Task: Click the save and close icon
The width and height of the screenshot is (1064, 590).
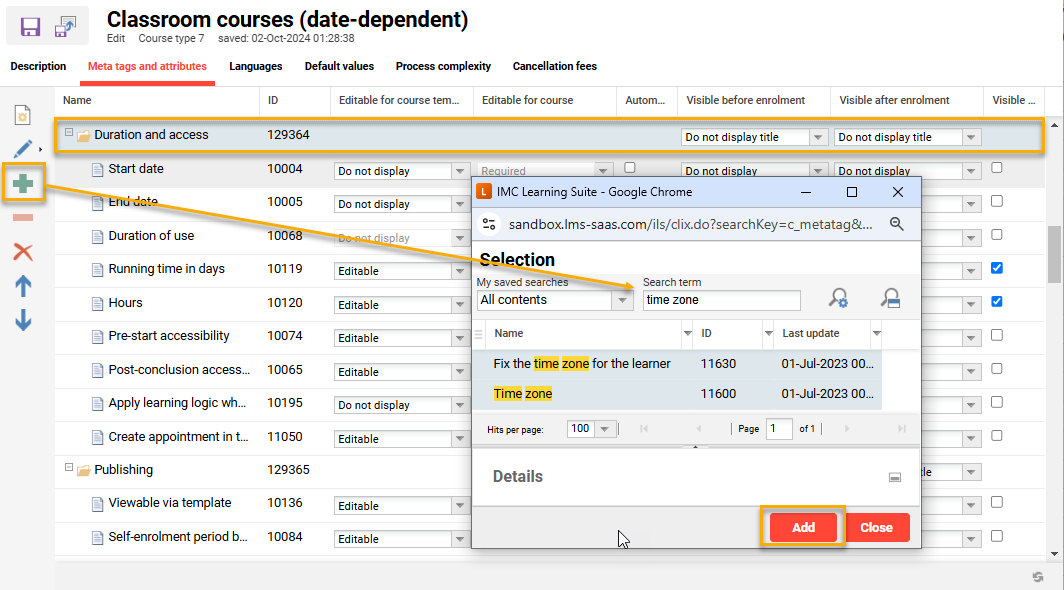Action: click(x=66, y=27)
